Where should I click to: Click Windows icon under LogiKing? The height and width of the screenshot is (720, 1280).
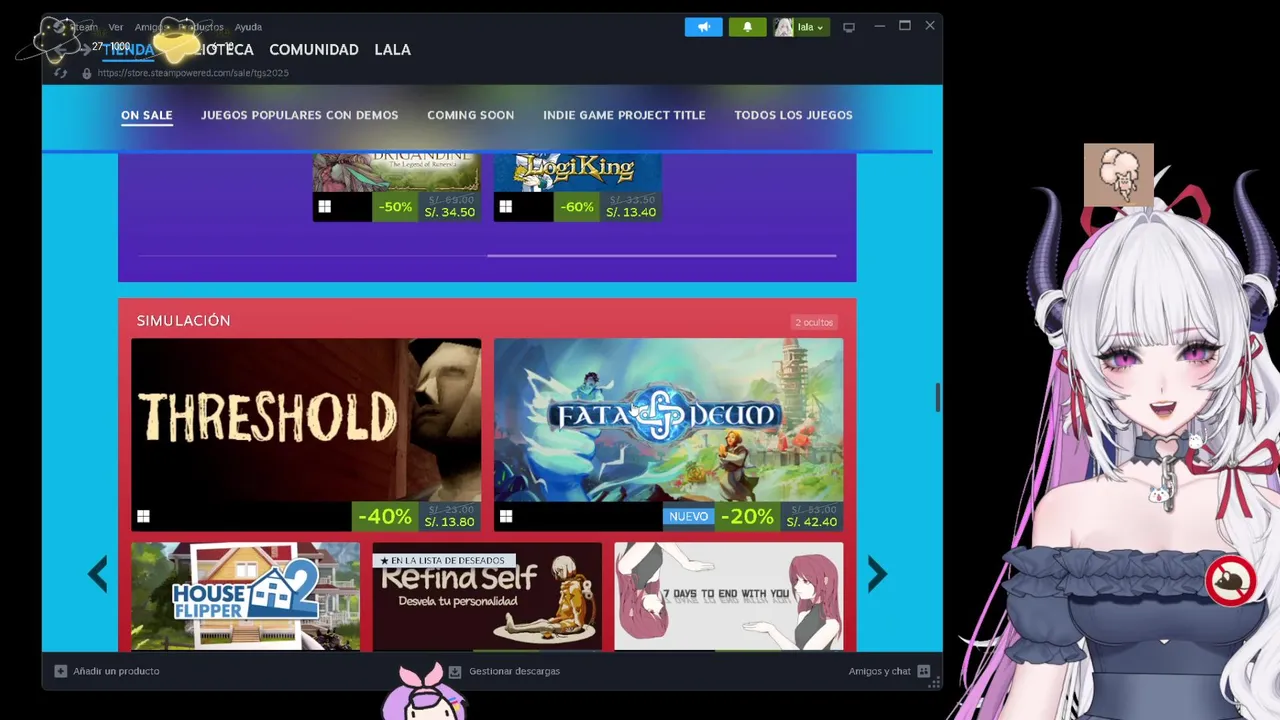click(x=505, y=207)
